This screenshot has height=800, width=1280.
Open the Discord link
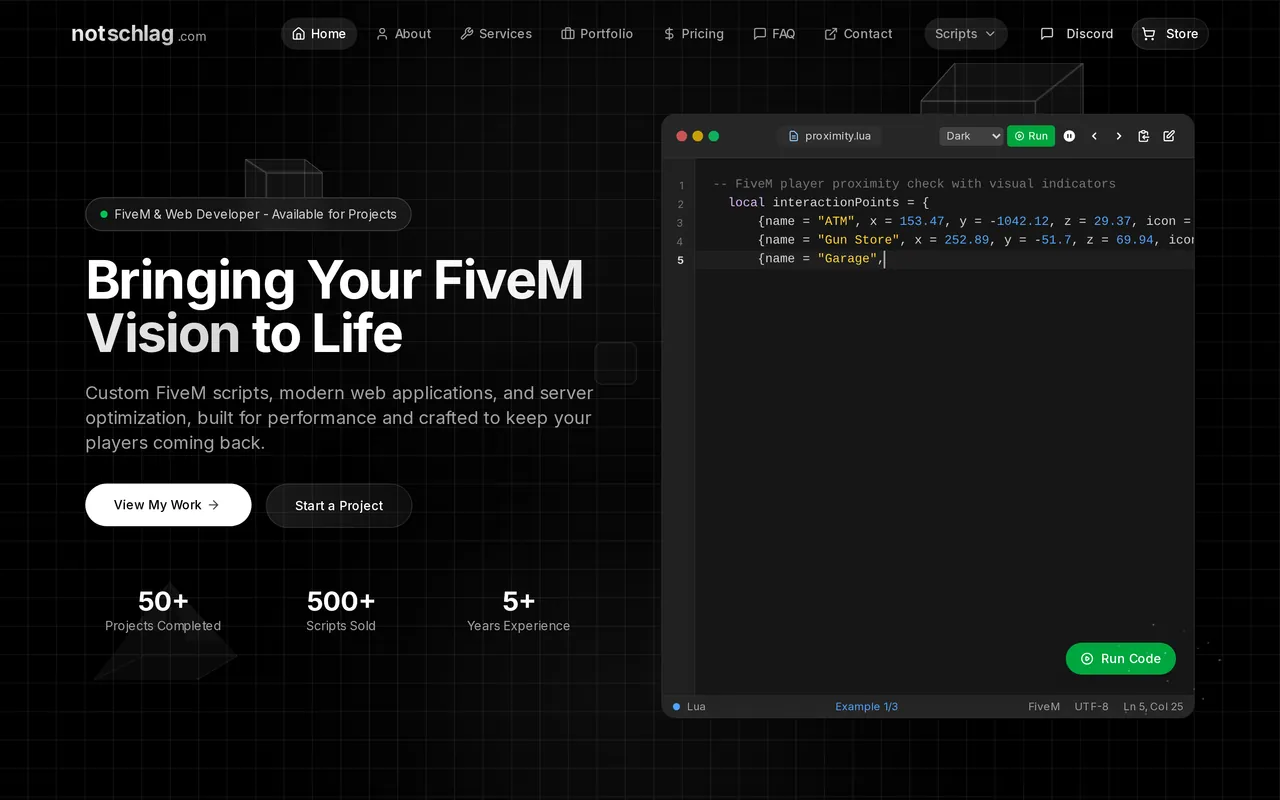pyautogui.click(x=1077, y=34)
